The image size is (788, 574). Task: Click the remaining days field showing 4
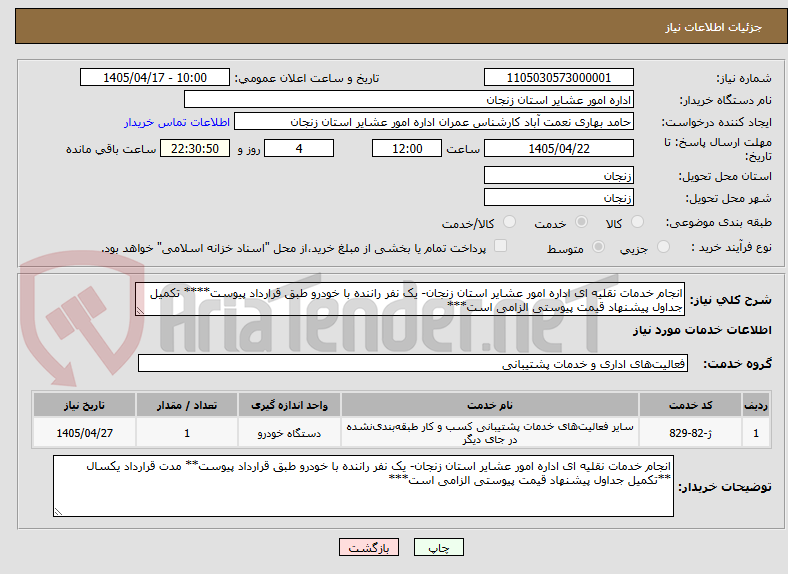[x=299, y=148]
